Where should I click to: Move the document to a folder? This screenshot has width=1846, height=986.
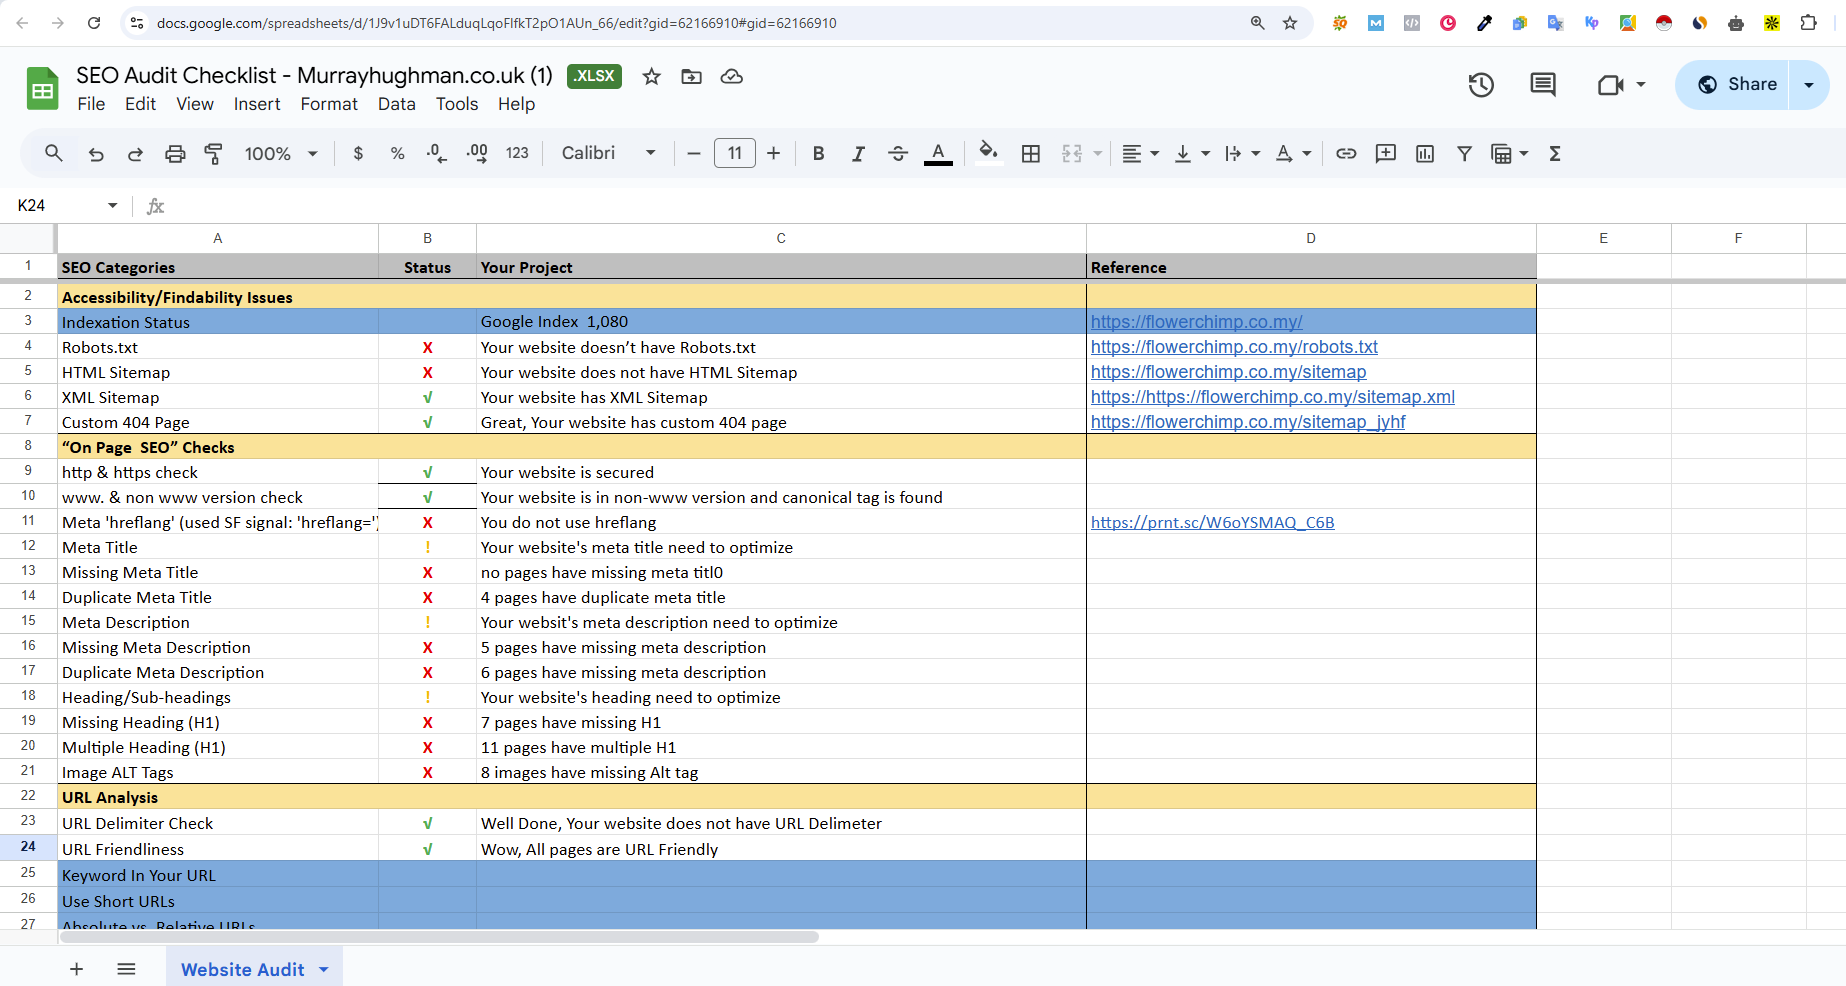(692, 77)
